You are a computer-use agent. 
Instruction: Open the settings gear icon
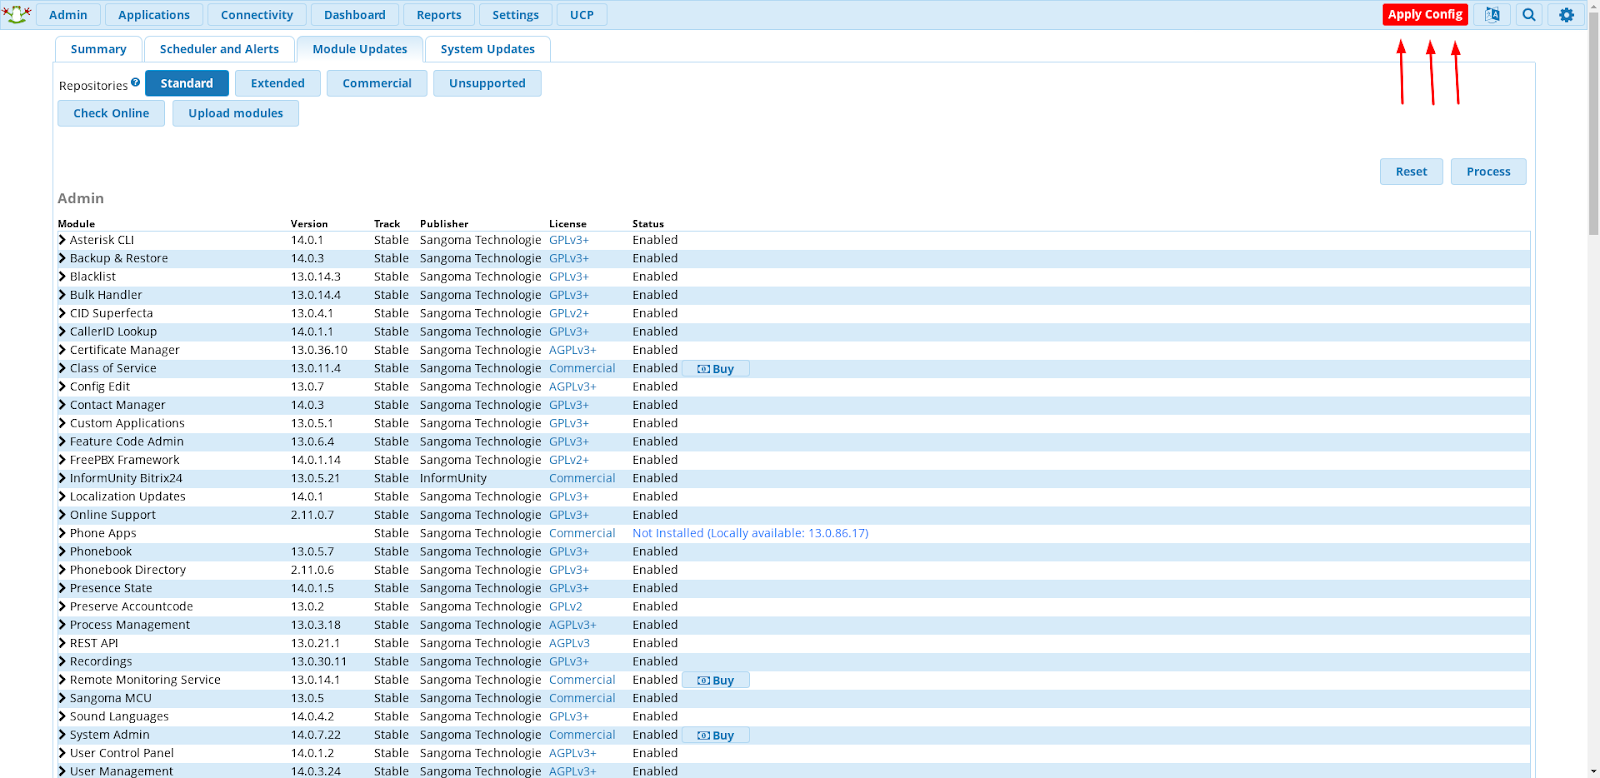pos(1566,15)
